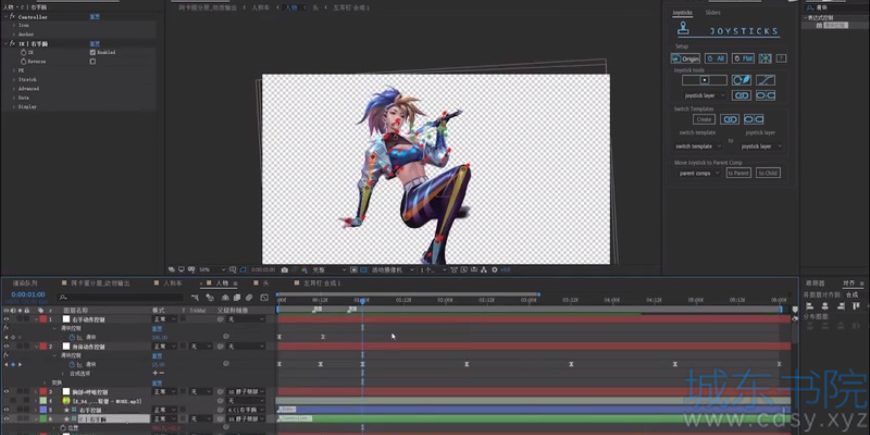This screenshot has height=435, width=870.
Task: Toggle the Reverse checkbox
Action: click(x=93, y=62)
